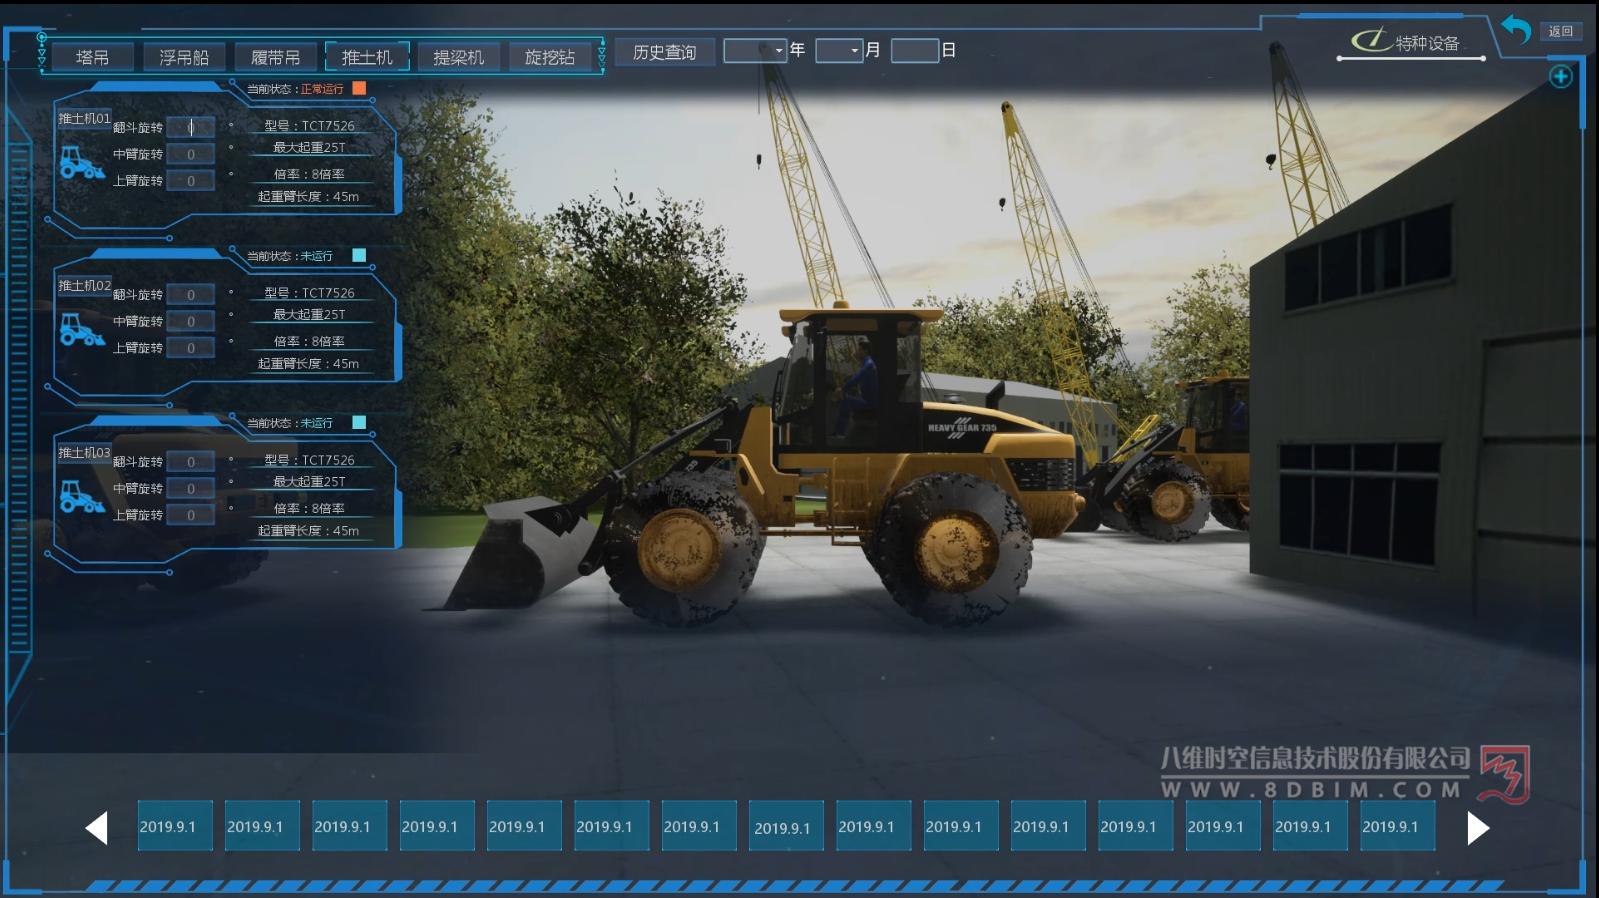Switch to the 履带吊 tab
This screenshot has height=898, width=1599.
(275, 57)
